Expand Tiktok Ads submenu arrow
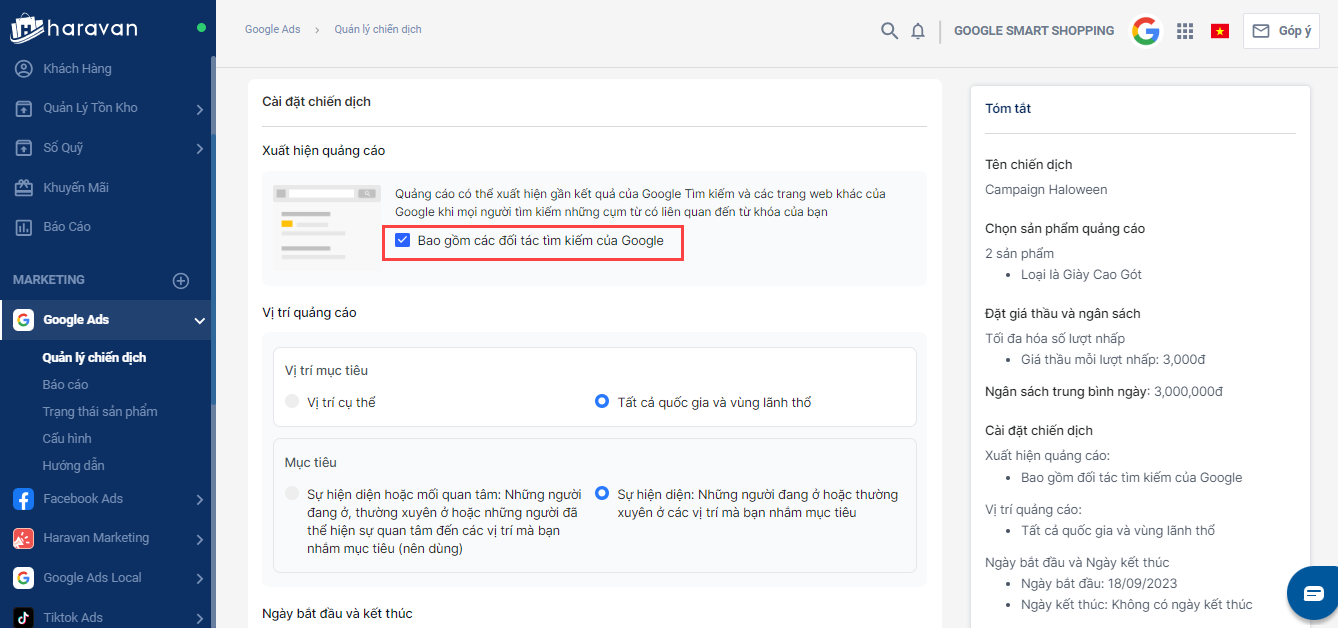The image size is (1338, 628). click(x=200, y=618)
